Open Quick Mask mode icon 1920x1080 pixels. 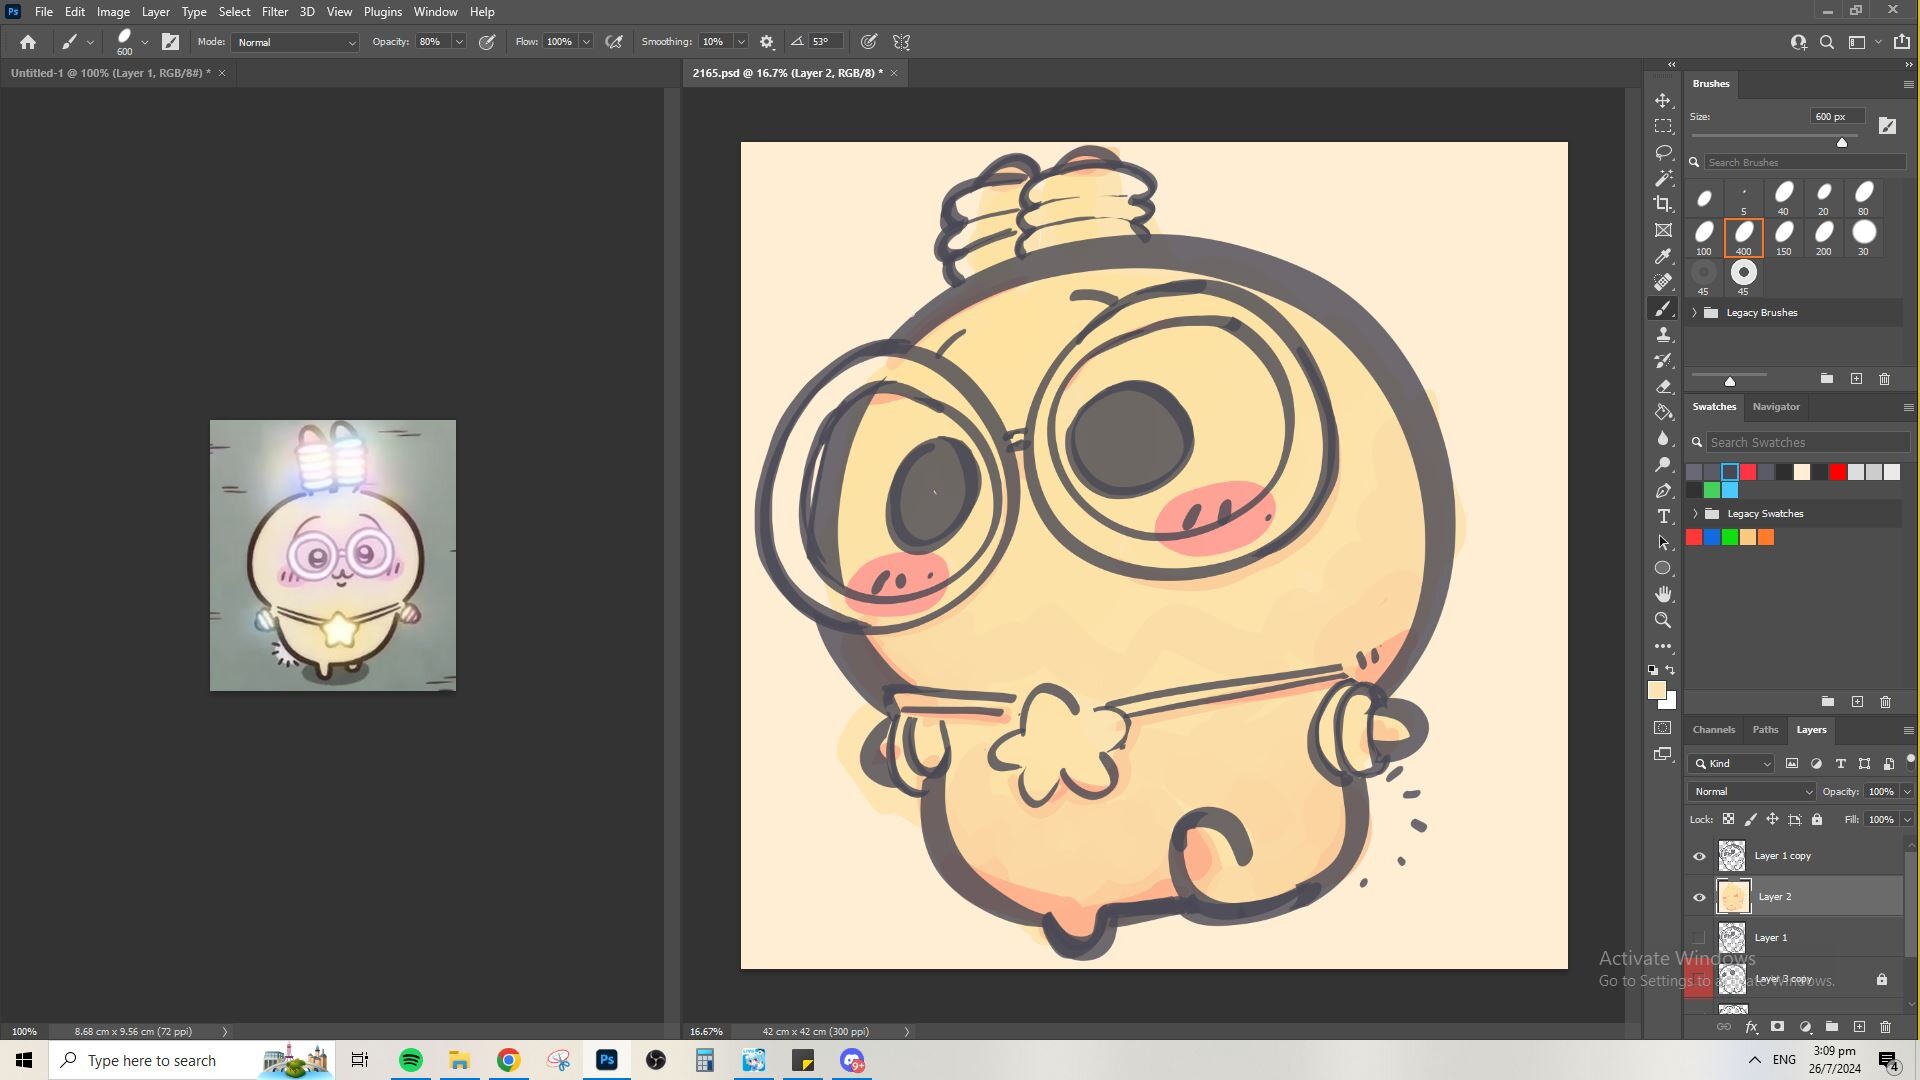point(1663,728)
